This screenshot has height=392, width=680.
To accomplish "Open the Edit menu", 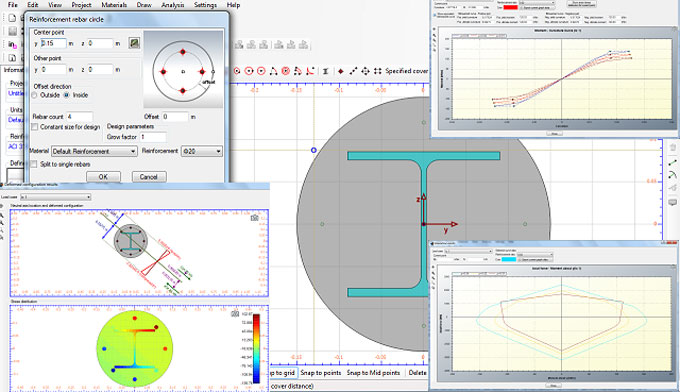I will (x=33, y=5).
